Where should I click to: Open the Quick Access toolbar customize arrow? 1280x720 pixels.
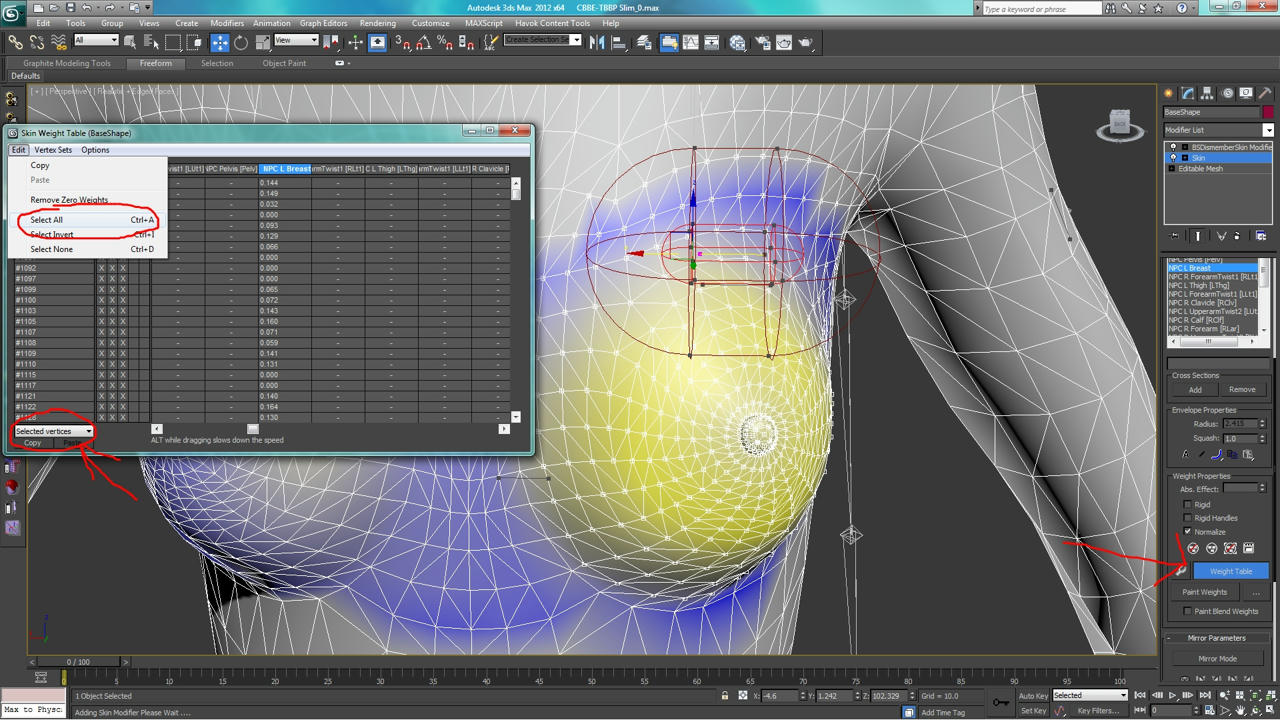click(148, 8)
